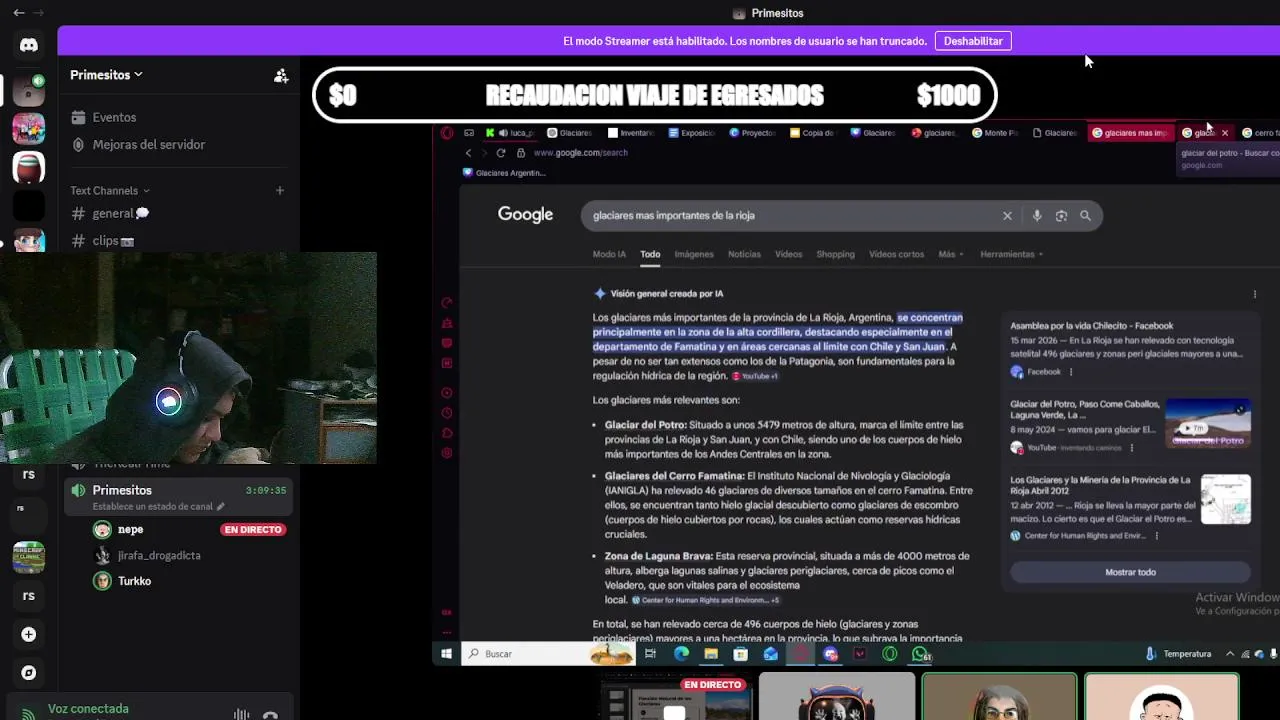The width and height of the screenshot is (1280, 720).
Task: Open File Explorer from streamed taskbar
Action: point(711,654)
